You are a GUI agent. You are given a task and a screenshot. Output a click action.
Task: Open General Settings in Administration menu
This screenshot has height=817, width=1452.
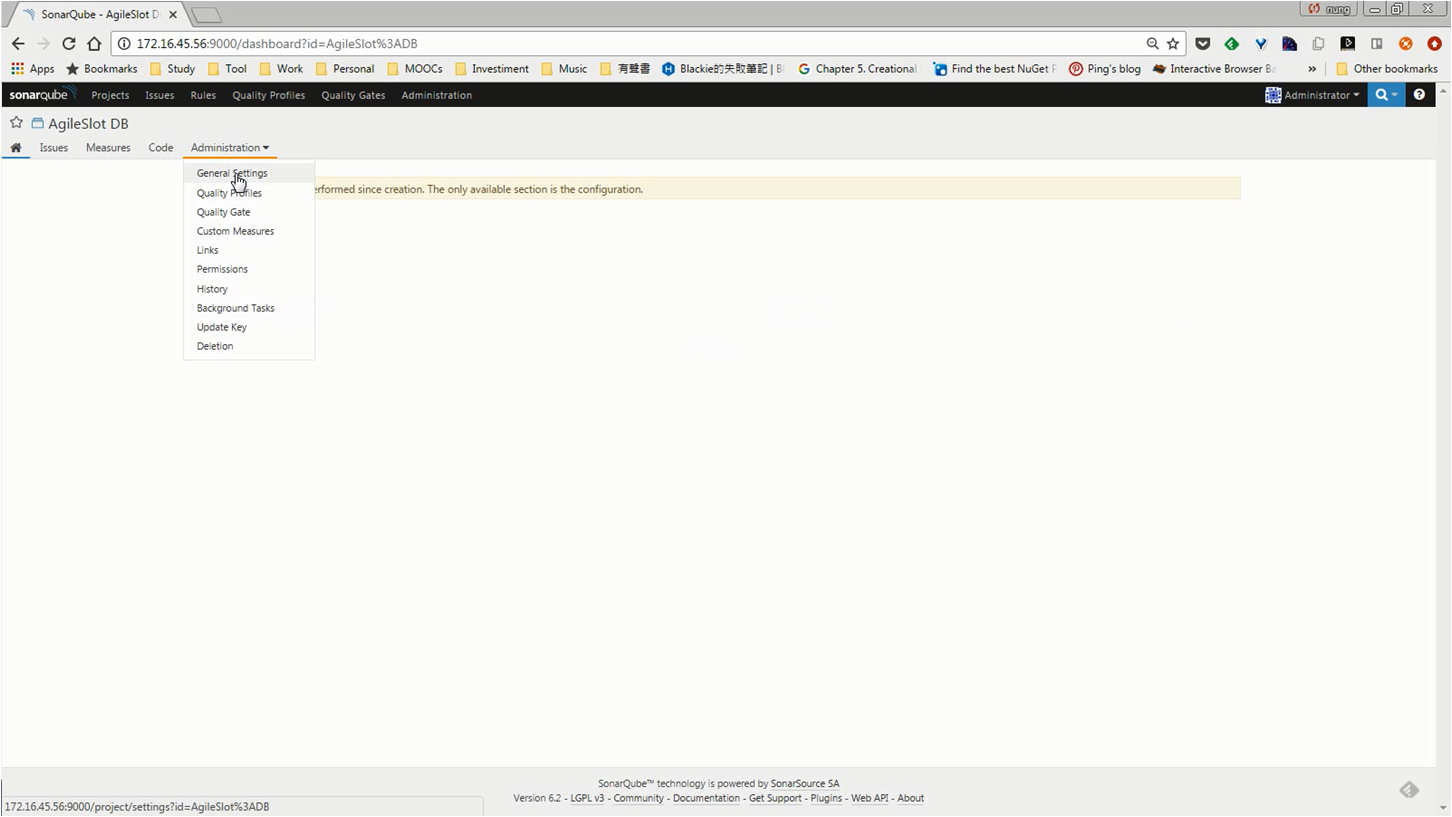[232, 173]
